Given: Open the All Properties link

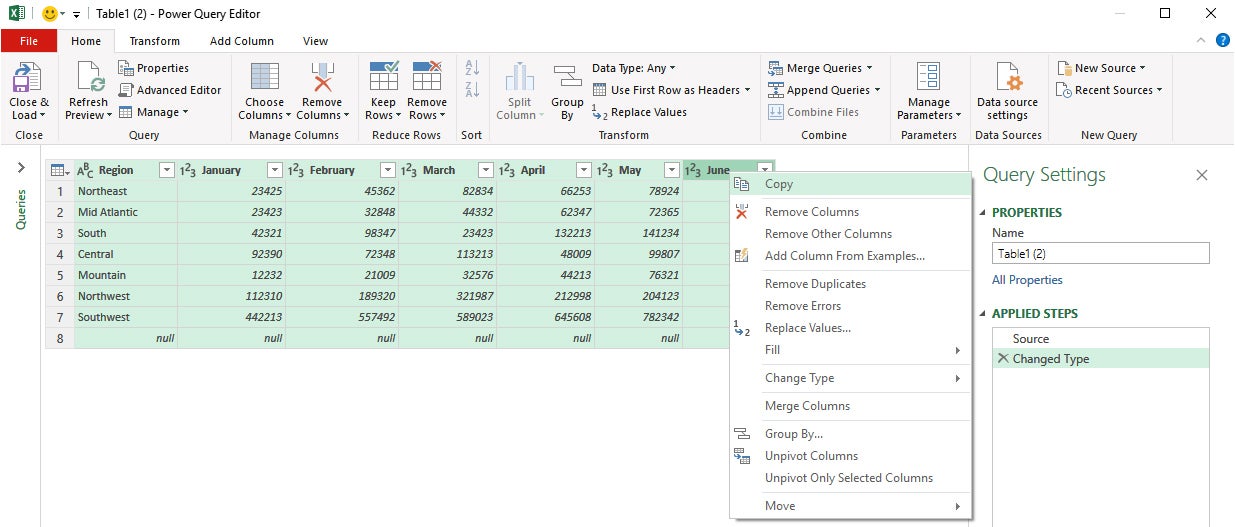Looking at the screenshot, I should pyautogui.click(x=1027, y=280).
